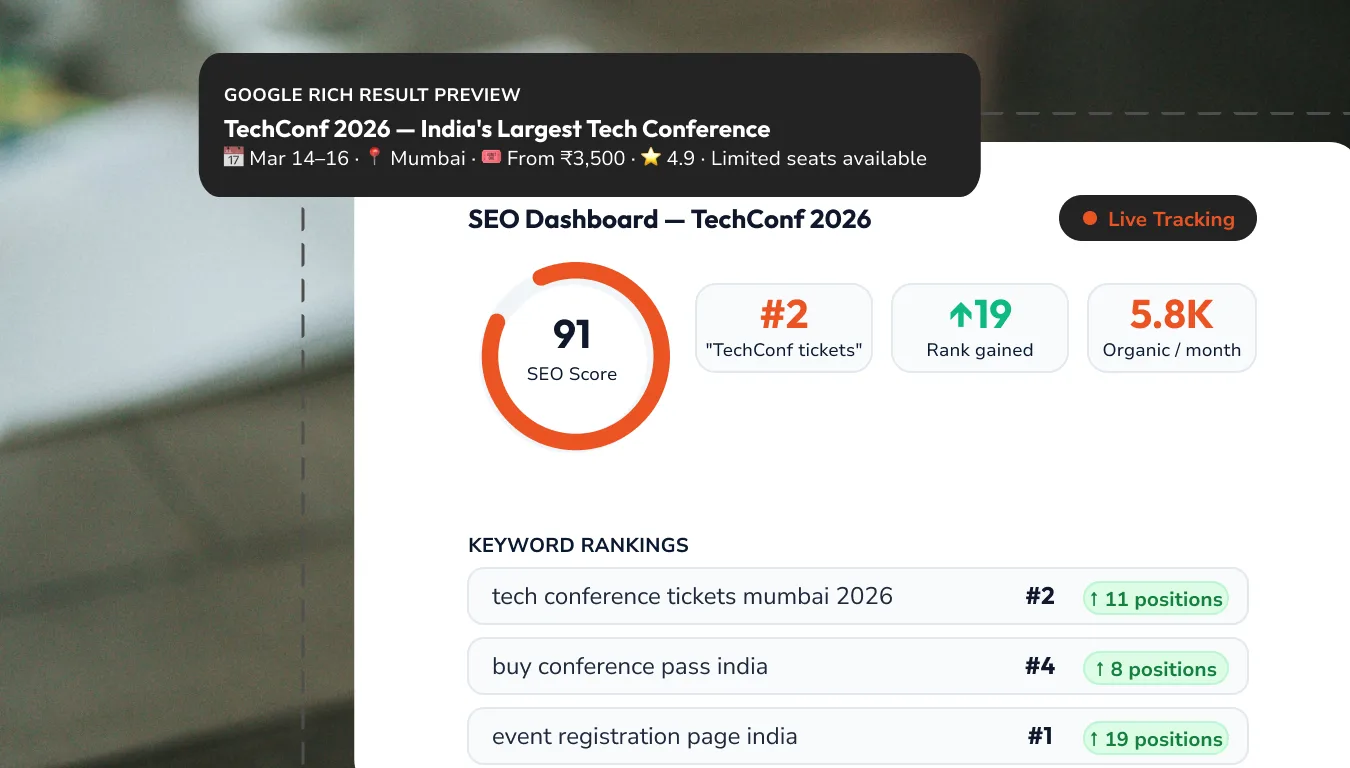Click the 8 positions green badge
Viewport: 1350px width, 768px height.
point(1155,669)
